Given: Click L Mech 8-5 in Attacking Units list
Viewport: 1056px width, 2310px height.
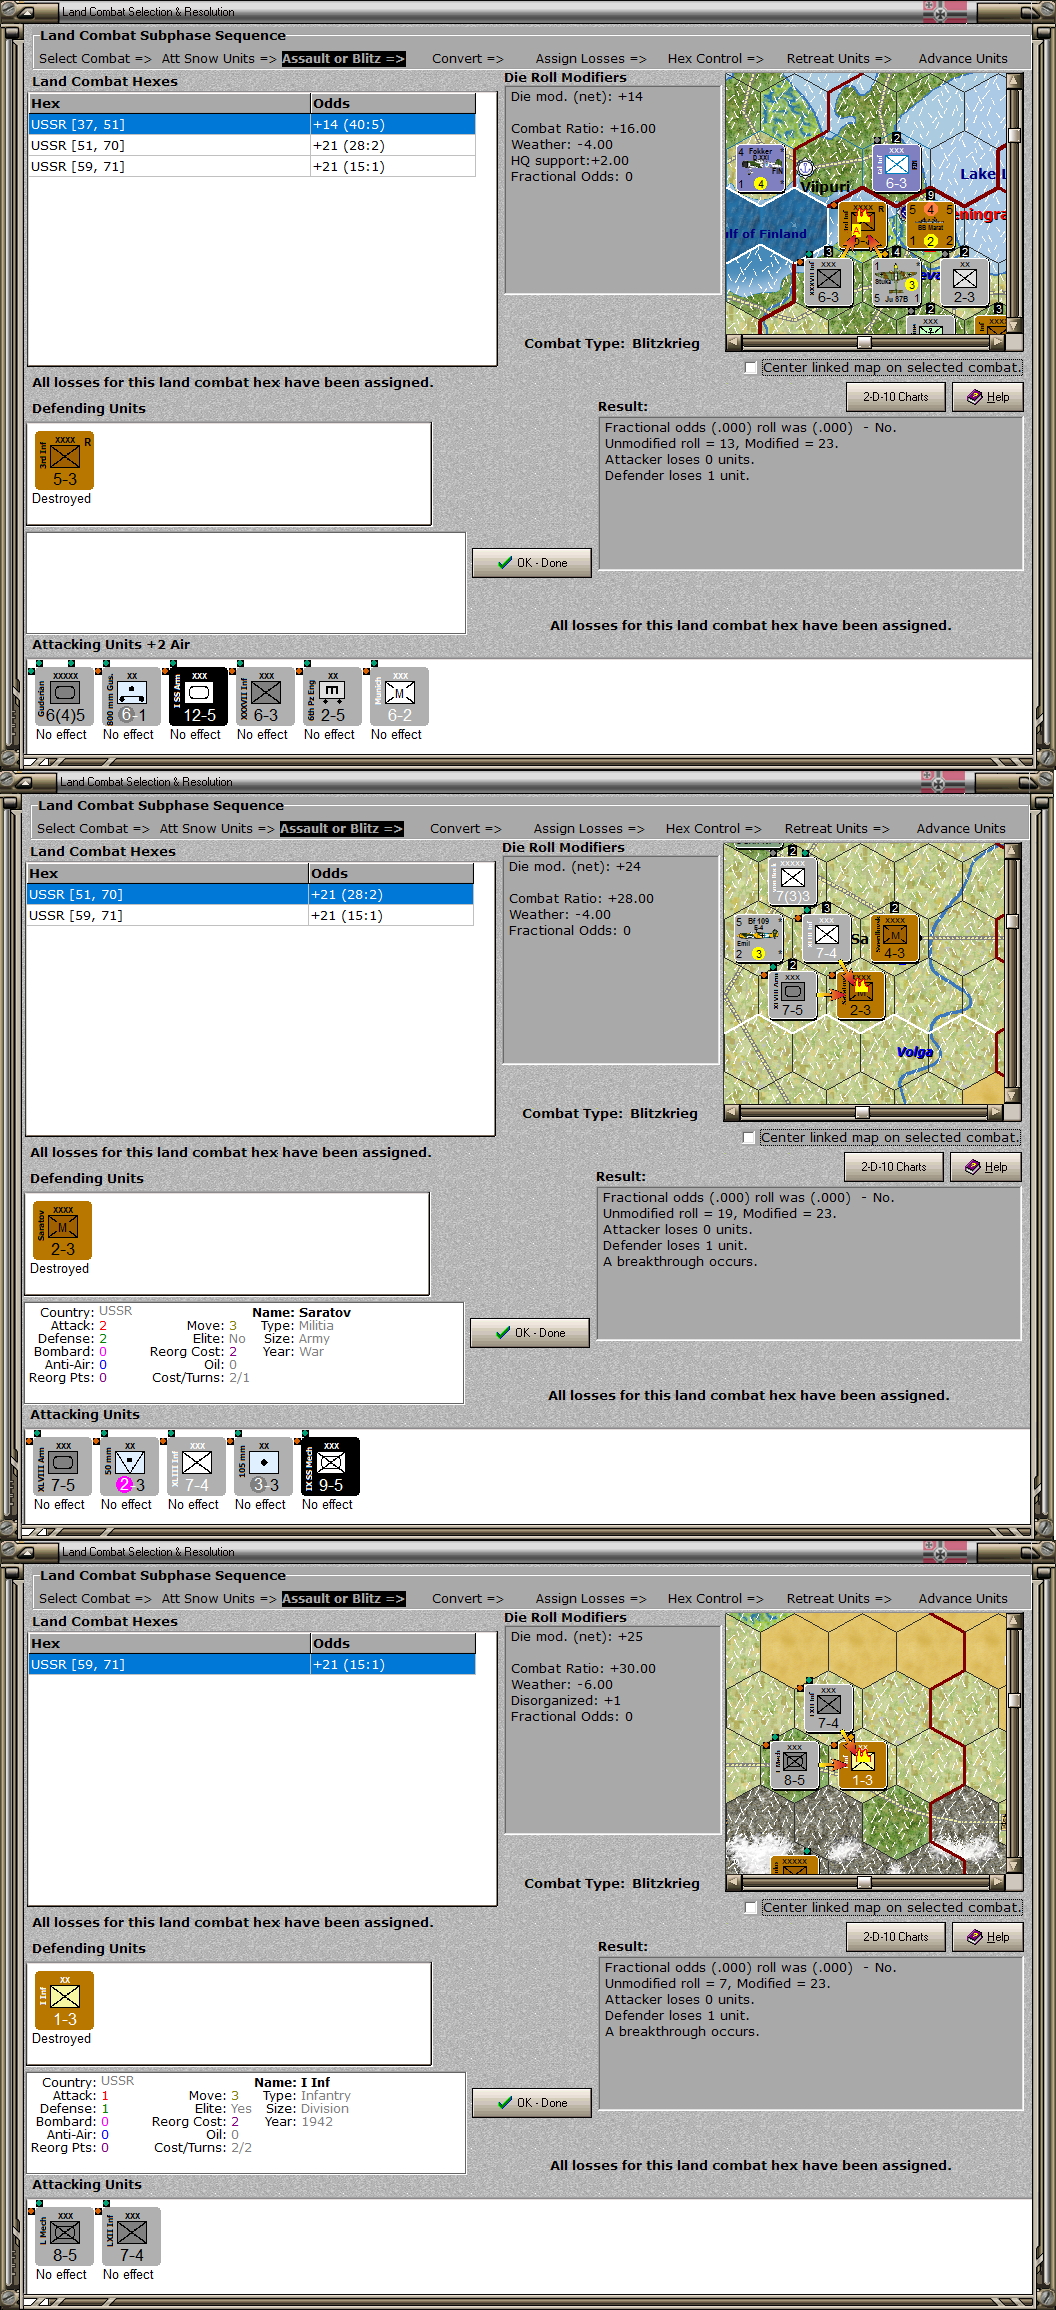Looking at the screenshot, I should 64,2236.
